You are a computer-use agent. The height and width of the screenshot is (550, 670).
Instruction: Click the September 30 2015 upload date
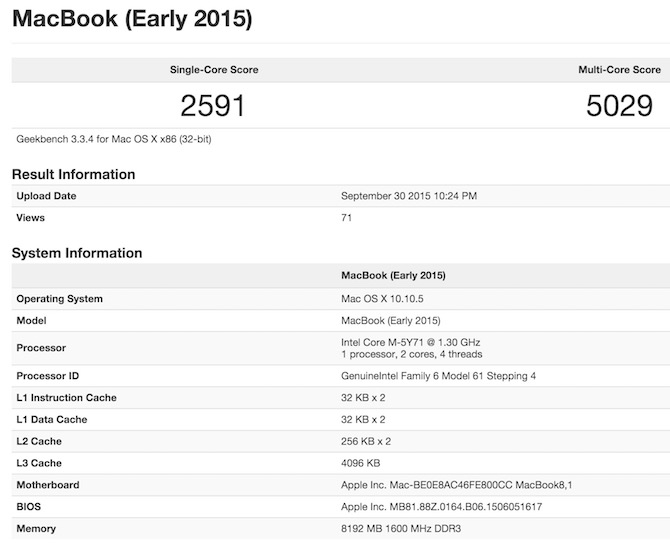point(409,196)
